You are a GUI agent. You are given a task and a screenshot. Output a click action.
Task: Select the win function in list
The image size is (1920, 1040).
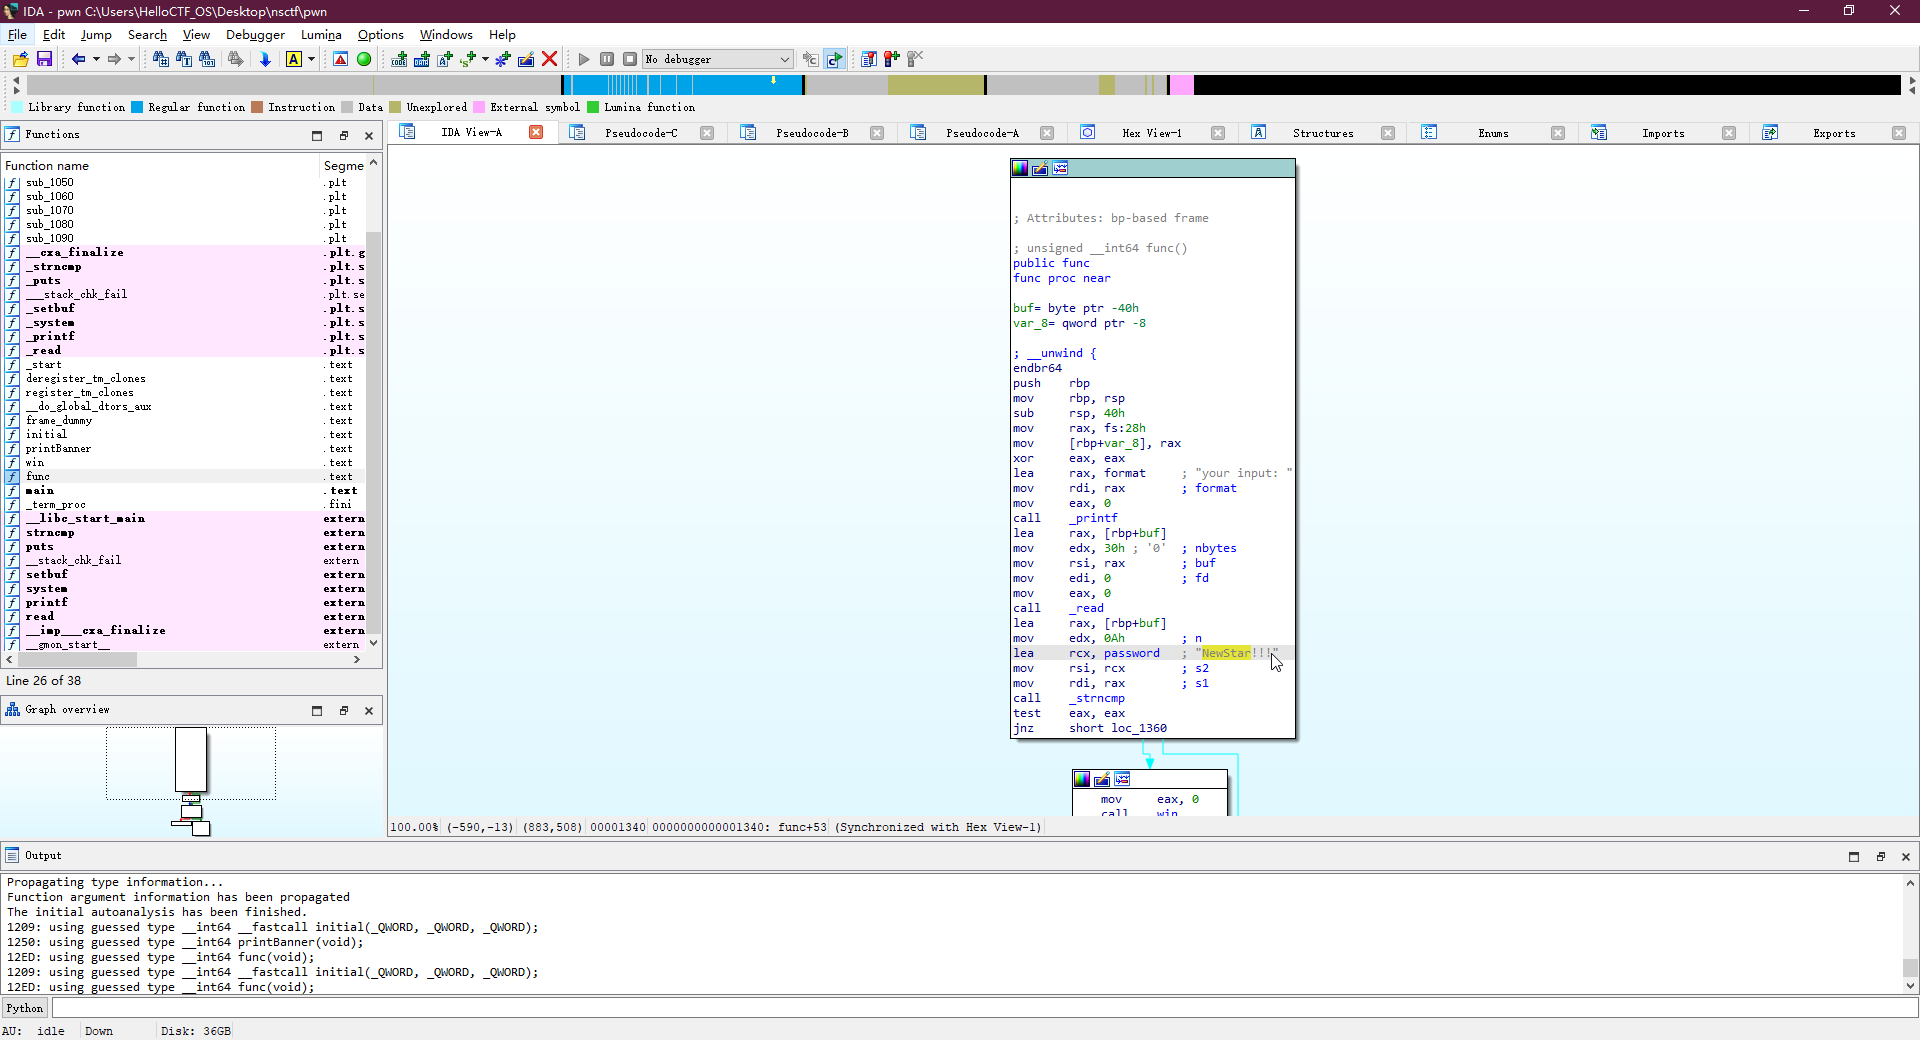click(x=35, y=463)
